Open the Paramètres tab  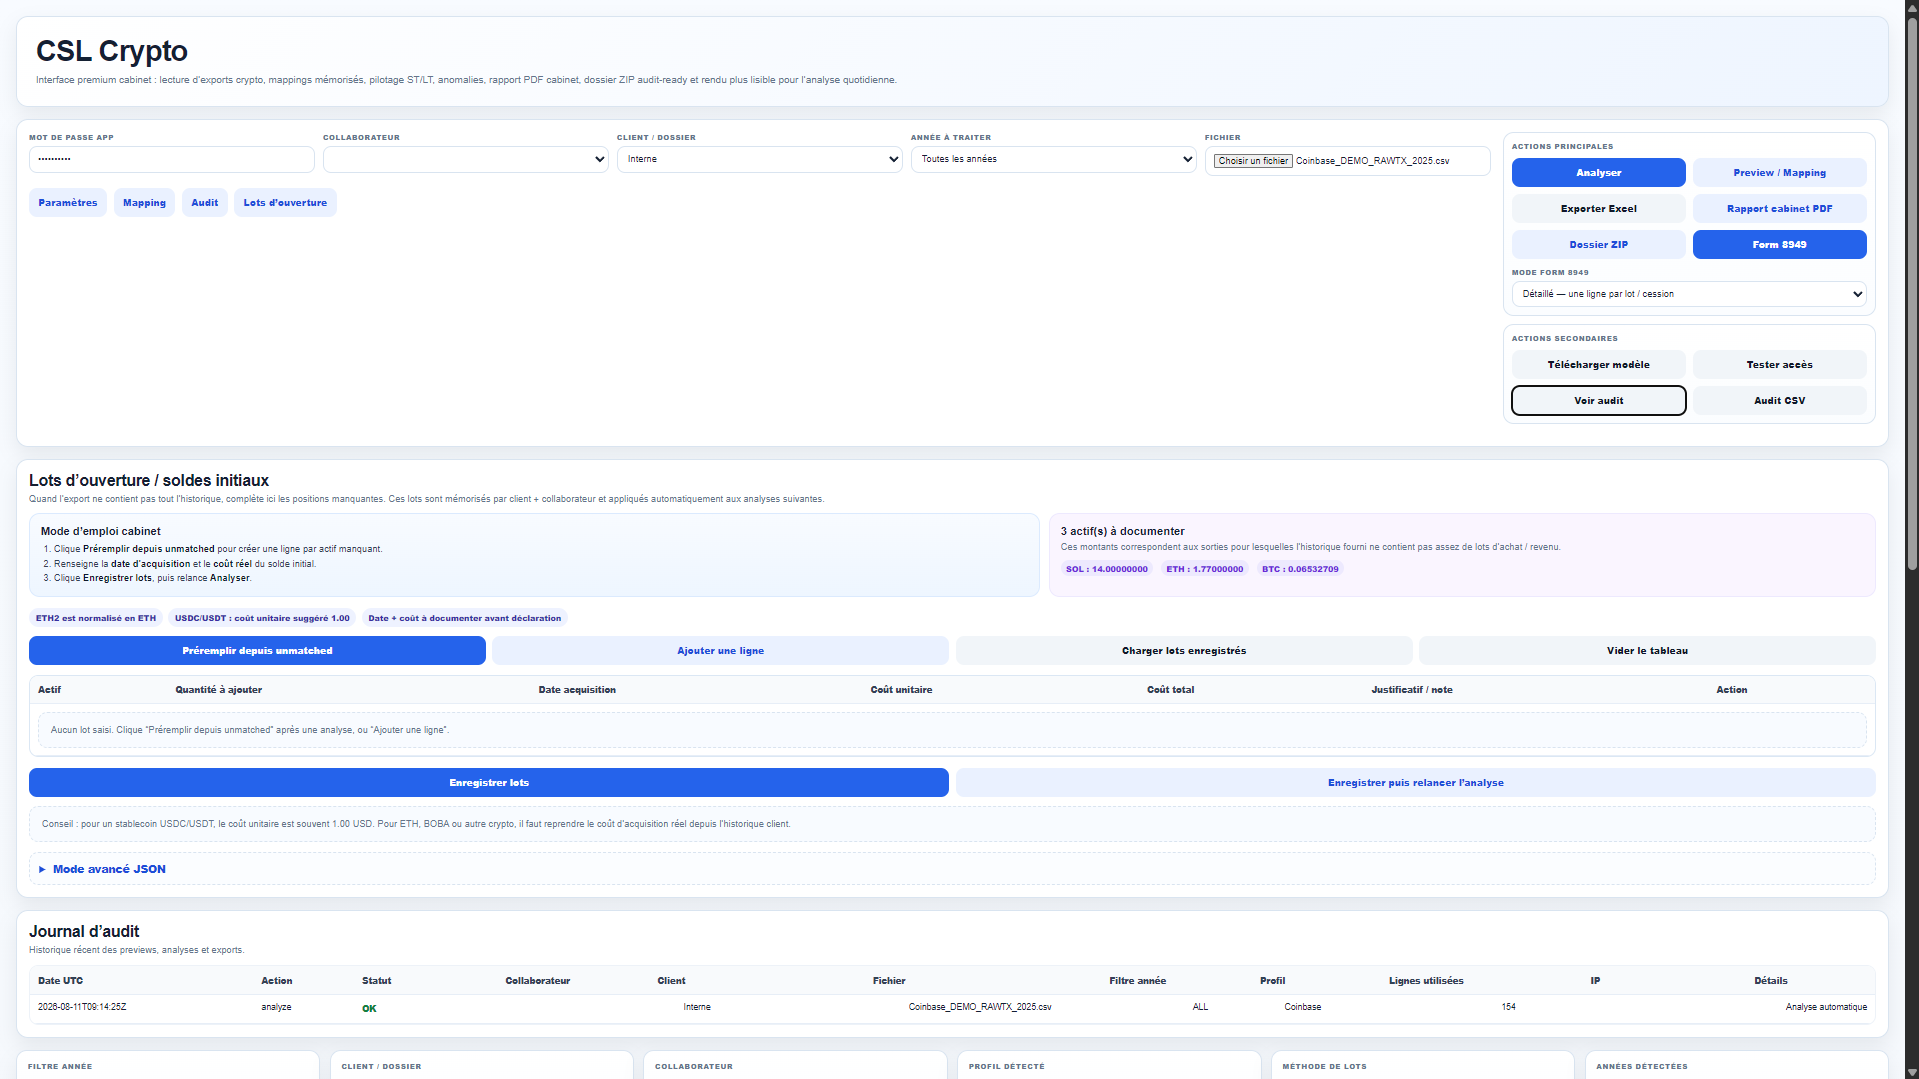pos(68,203)
